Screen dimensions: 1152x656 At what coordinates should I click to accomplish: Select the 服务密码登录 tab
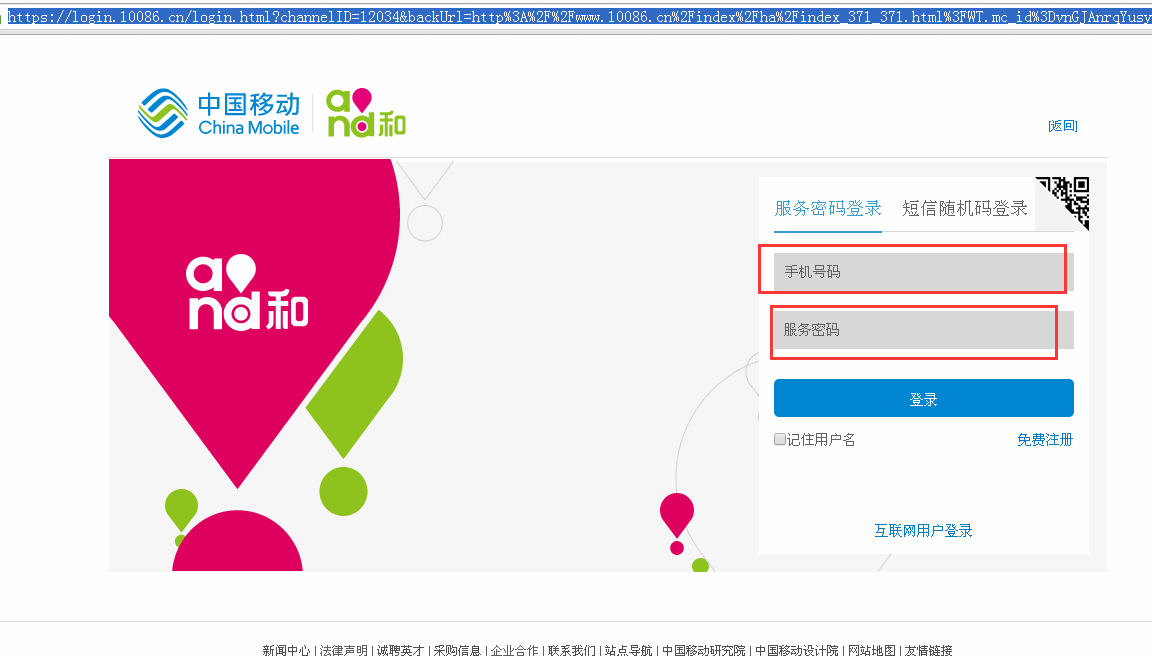pyautogui.click(x=827, y=207)
